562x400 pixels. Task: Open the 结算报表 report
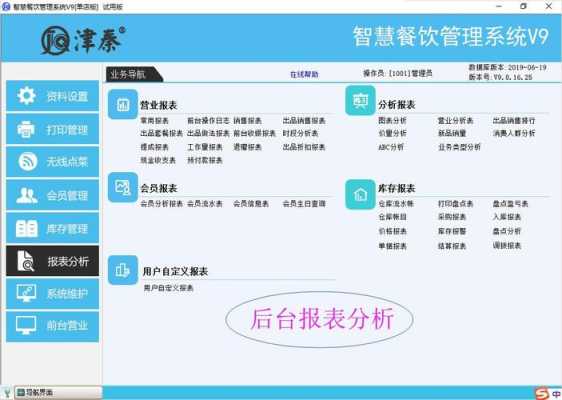452,246
